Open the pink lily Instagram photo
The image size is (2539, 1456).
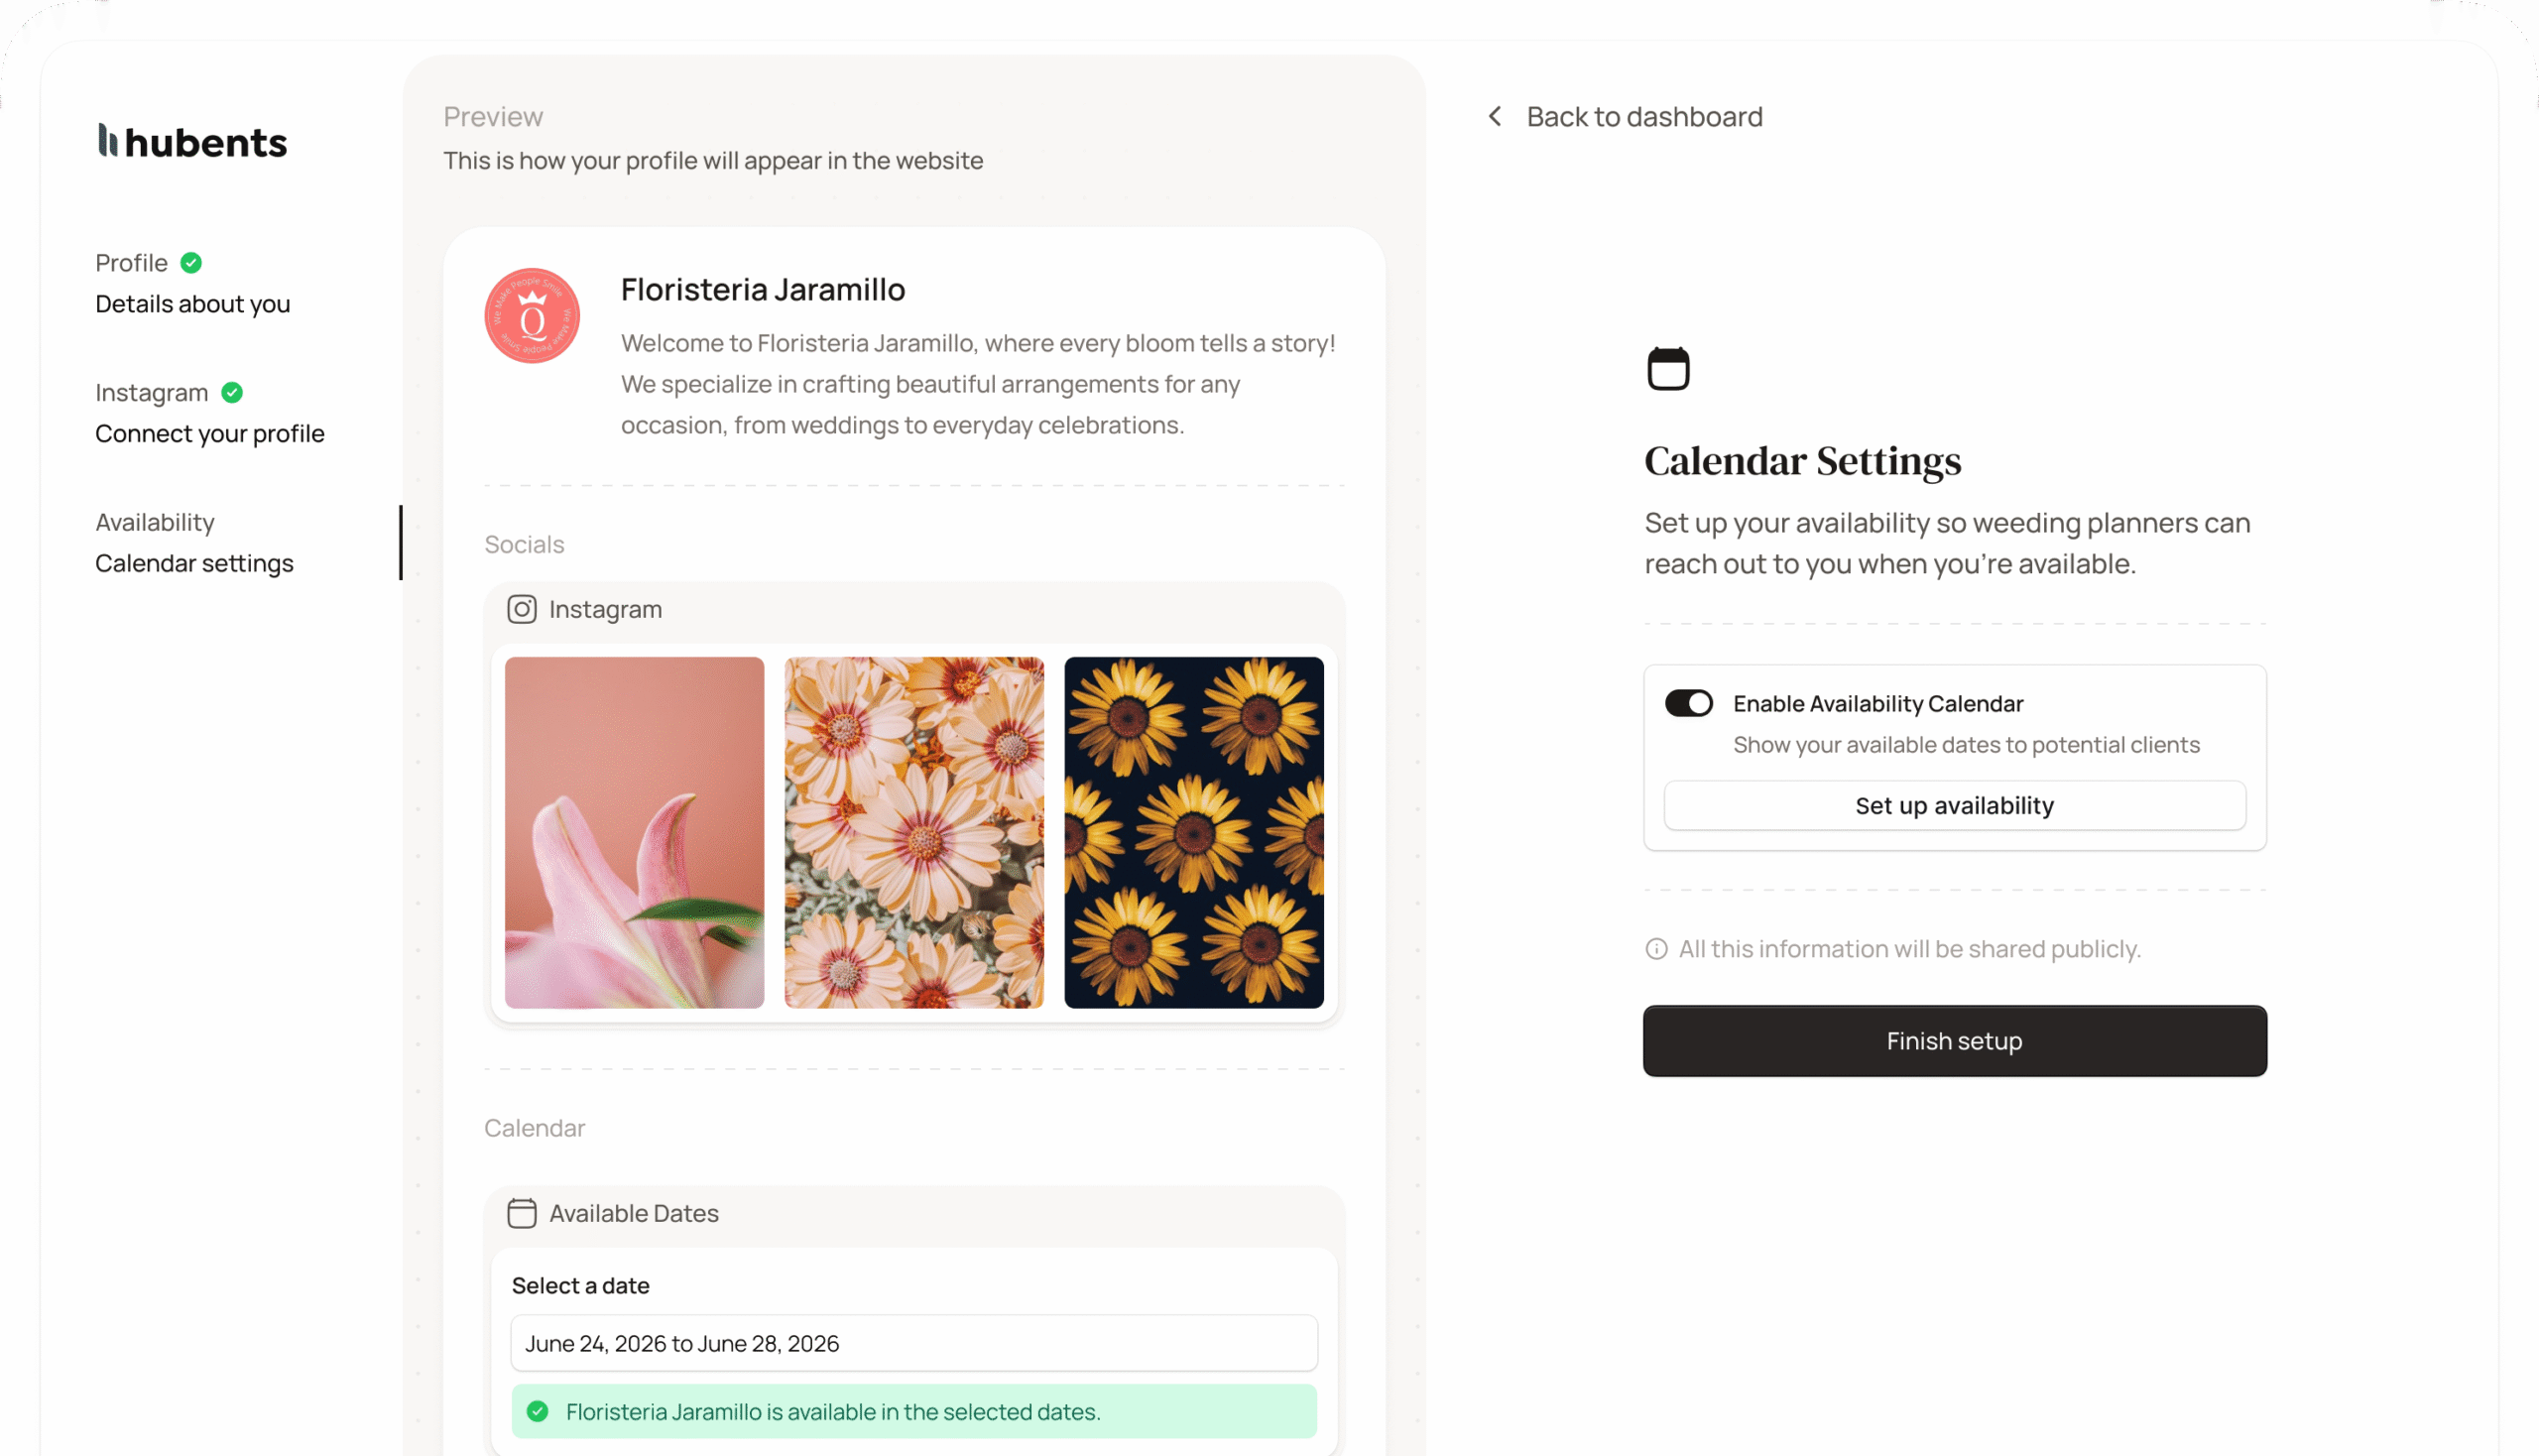point(634,832)
